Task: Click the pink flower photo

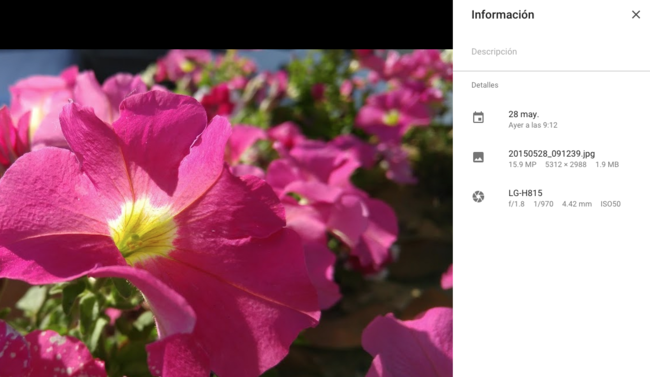Action: point(226,213)
